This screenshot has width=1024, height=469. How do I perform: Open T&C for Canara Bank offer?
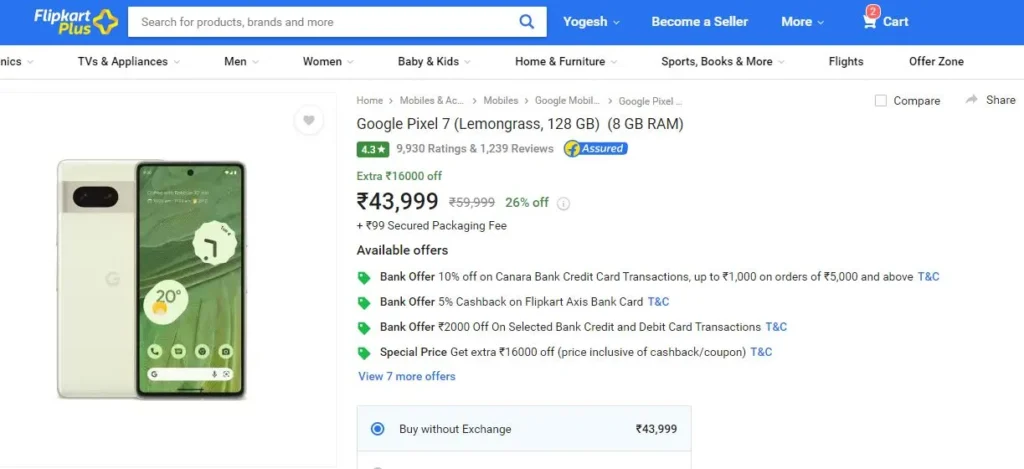coord(929,276)
